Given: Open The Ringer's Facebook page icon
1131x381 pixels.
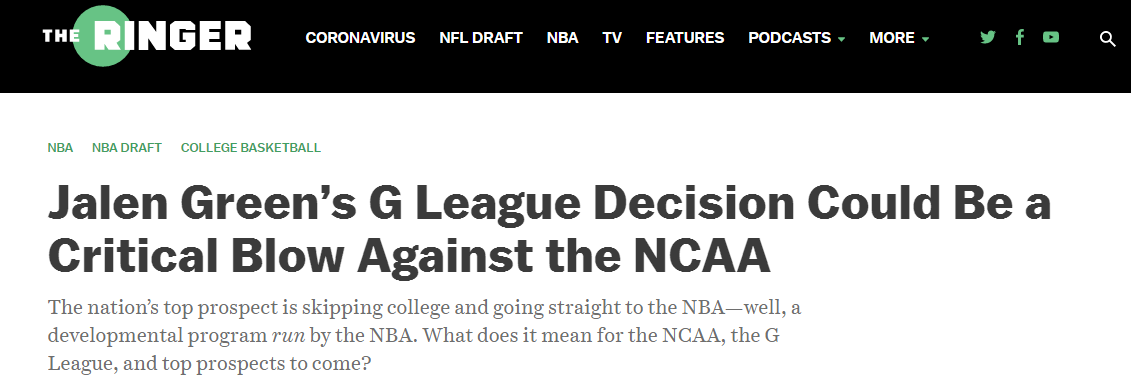Looking at the screenshot, I should (x=1019, y=38).
